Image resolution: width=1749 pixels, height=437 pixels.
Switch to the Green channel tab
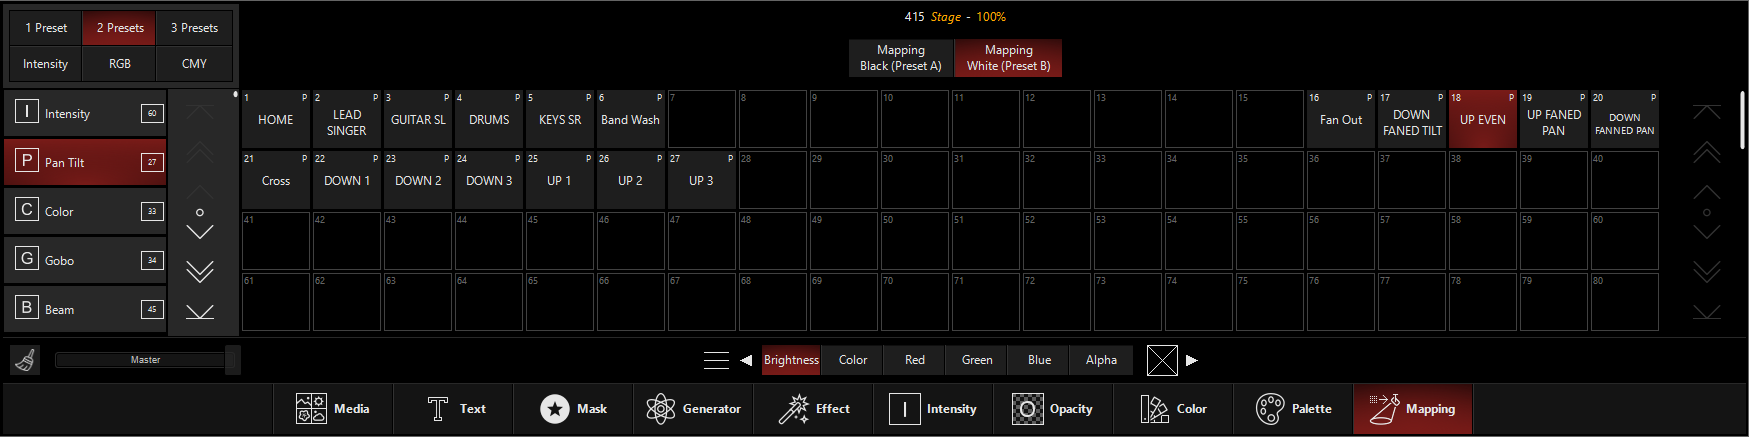tap(977, 360)
